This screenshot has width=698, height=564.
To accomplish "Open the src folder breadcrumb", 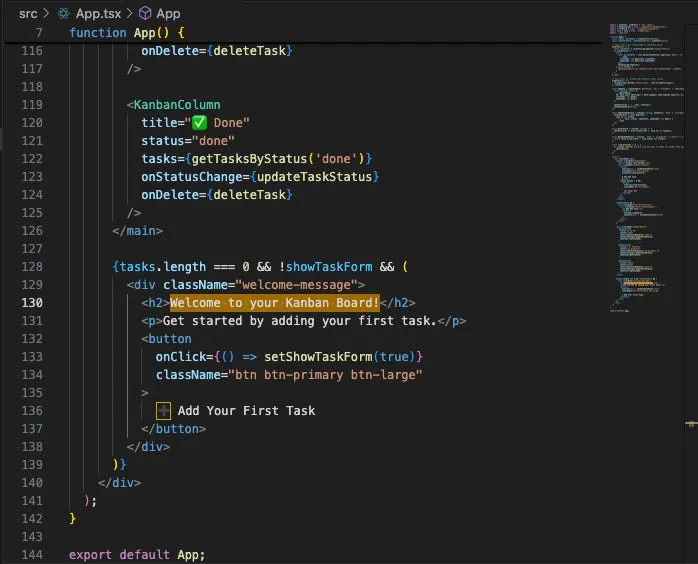I will pos(28,13).
